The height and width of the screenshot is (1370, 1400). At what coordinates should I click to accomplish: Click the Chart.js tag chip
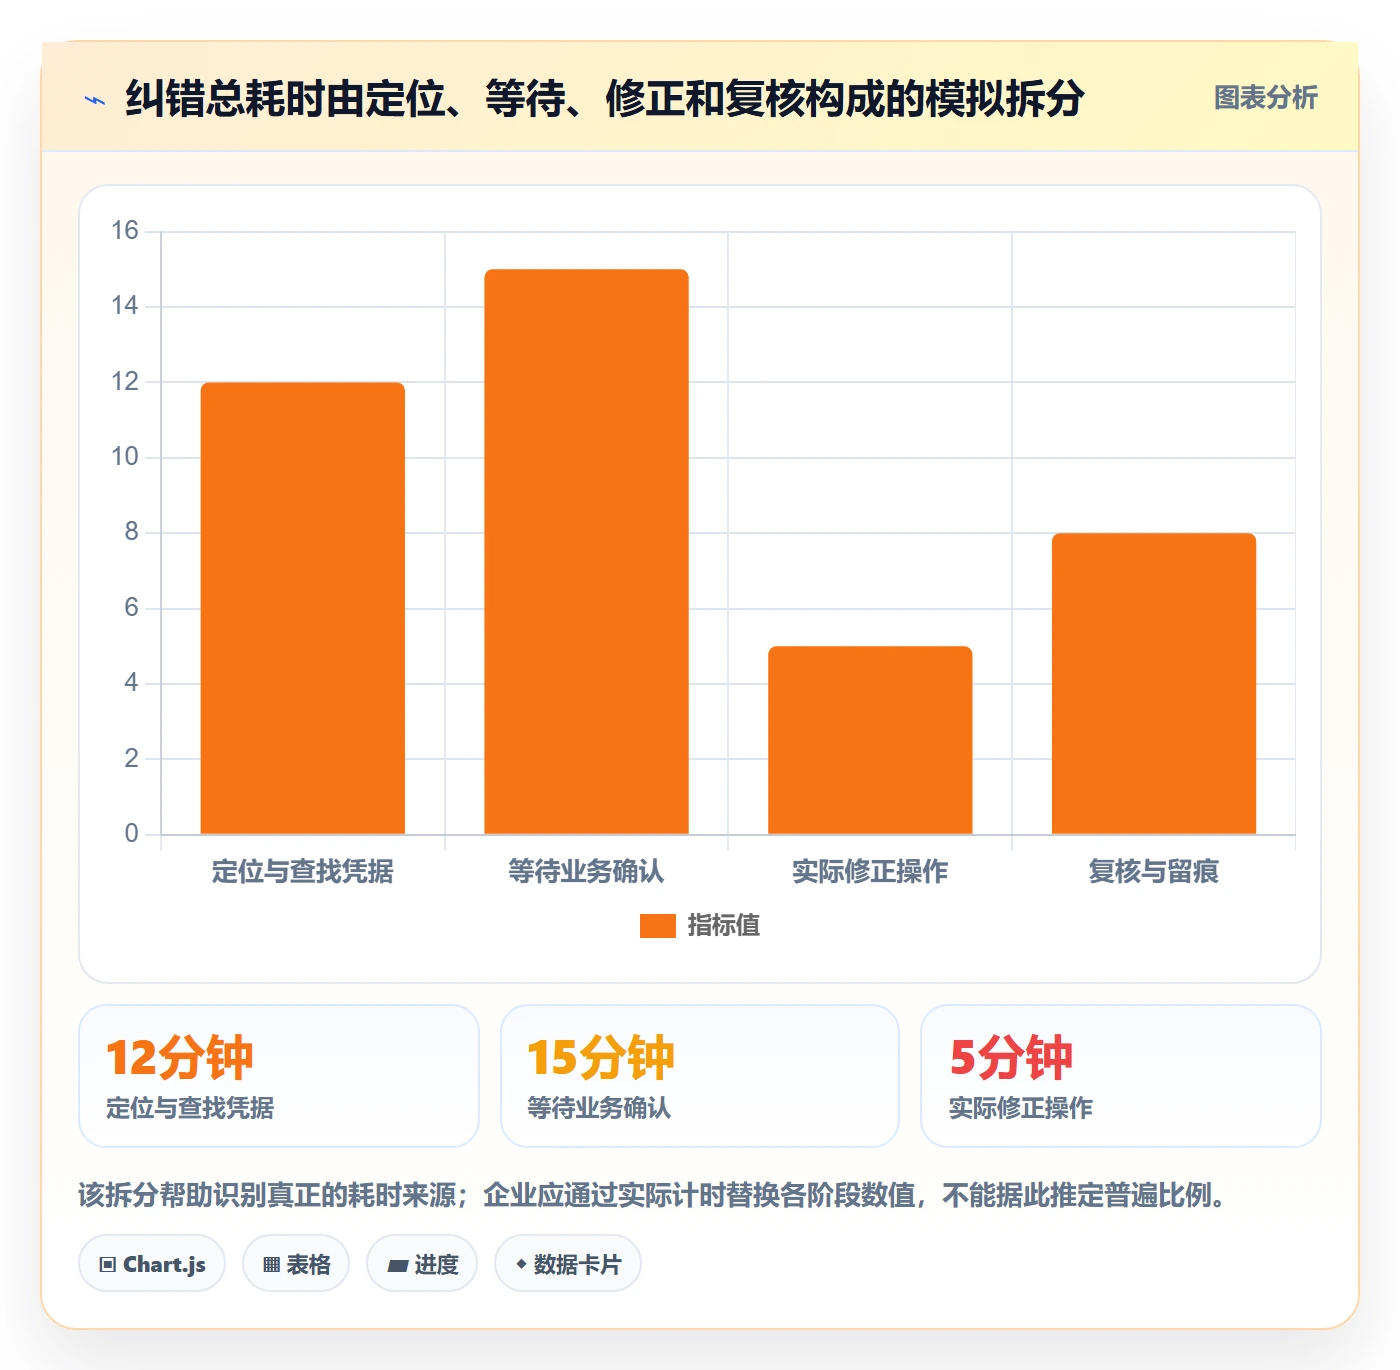(152, 1264)
